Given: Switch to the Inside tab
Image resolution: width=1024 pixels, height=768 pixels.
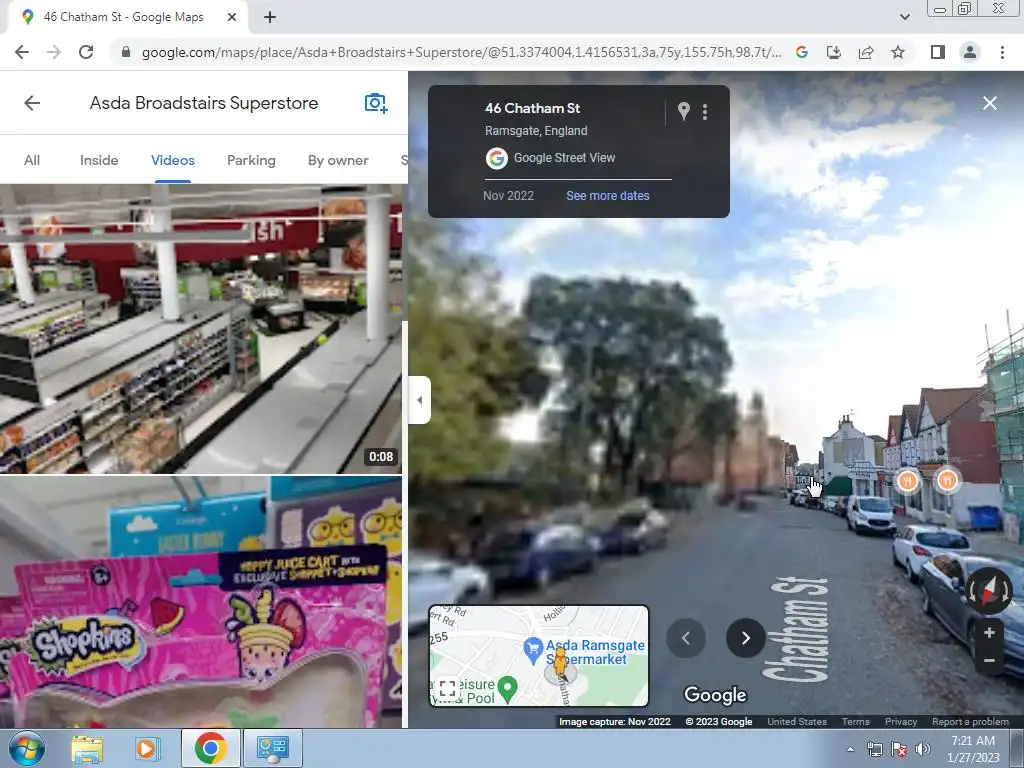Looking at the screenshot, I should (x=99, y=160).
